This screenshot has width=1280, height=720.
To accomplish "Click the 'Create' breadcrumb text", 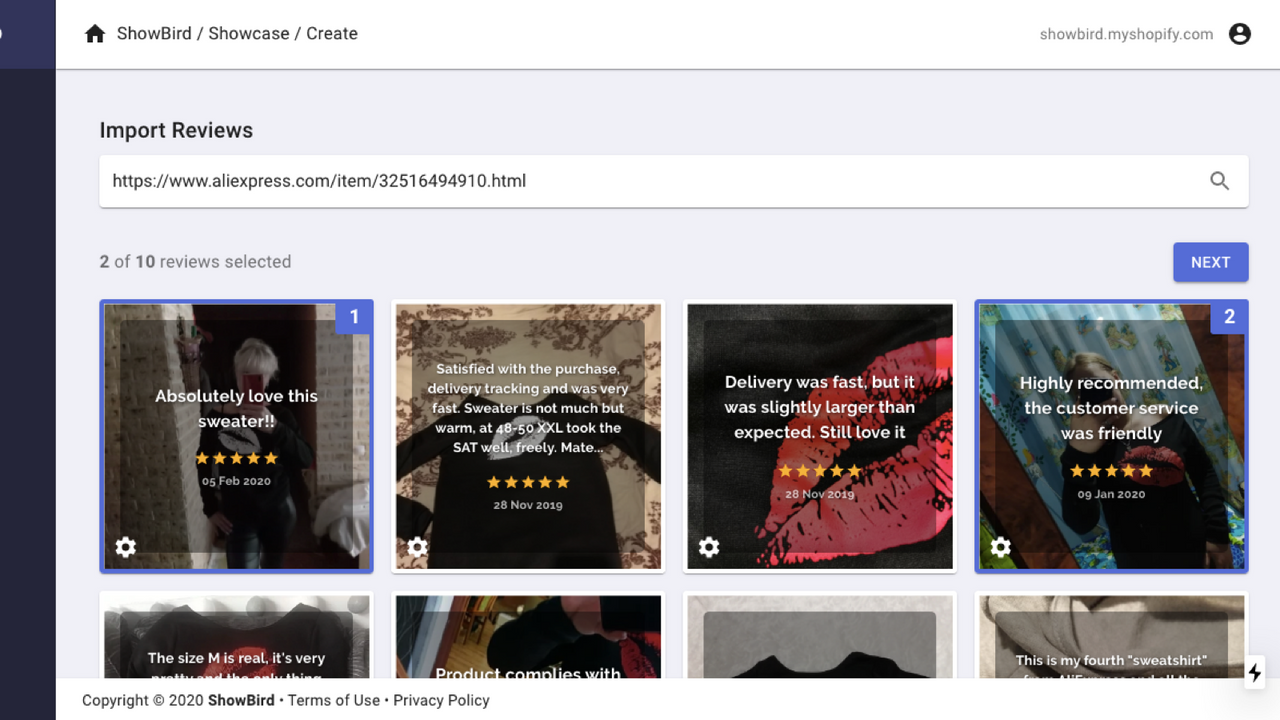I will pos(332,33).
